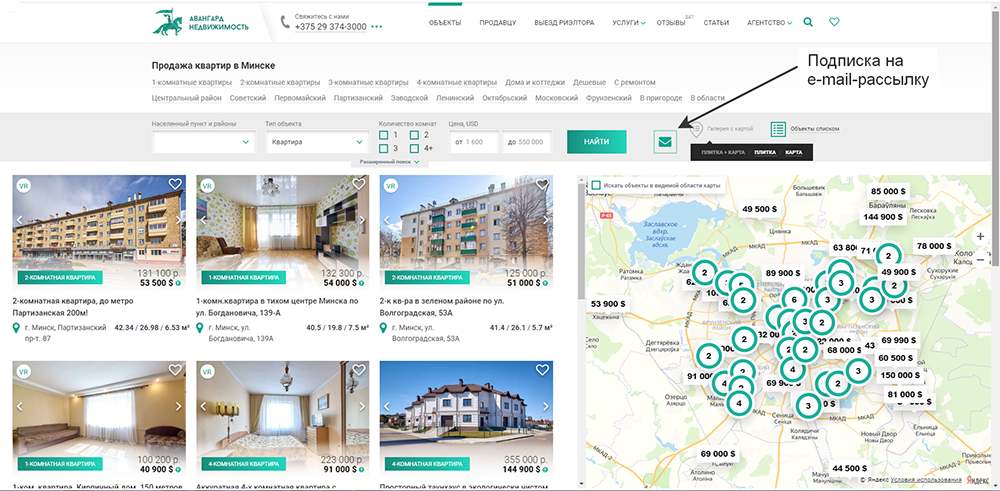This screenshot has height=491, width=1000.
Task: Switch to 'Плитка' view tab
Action: 764,152
